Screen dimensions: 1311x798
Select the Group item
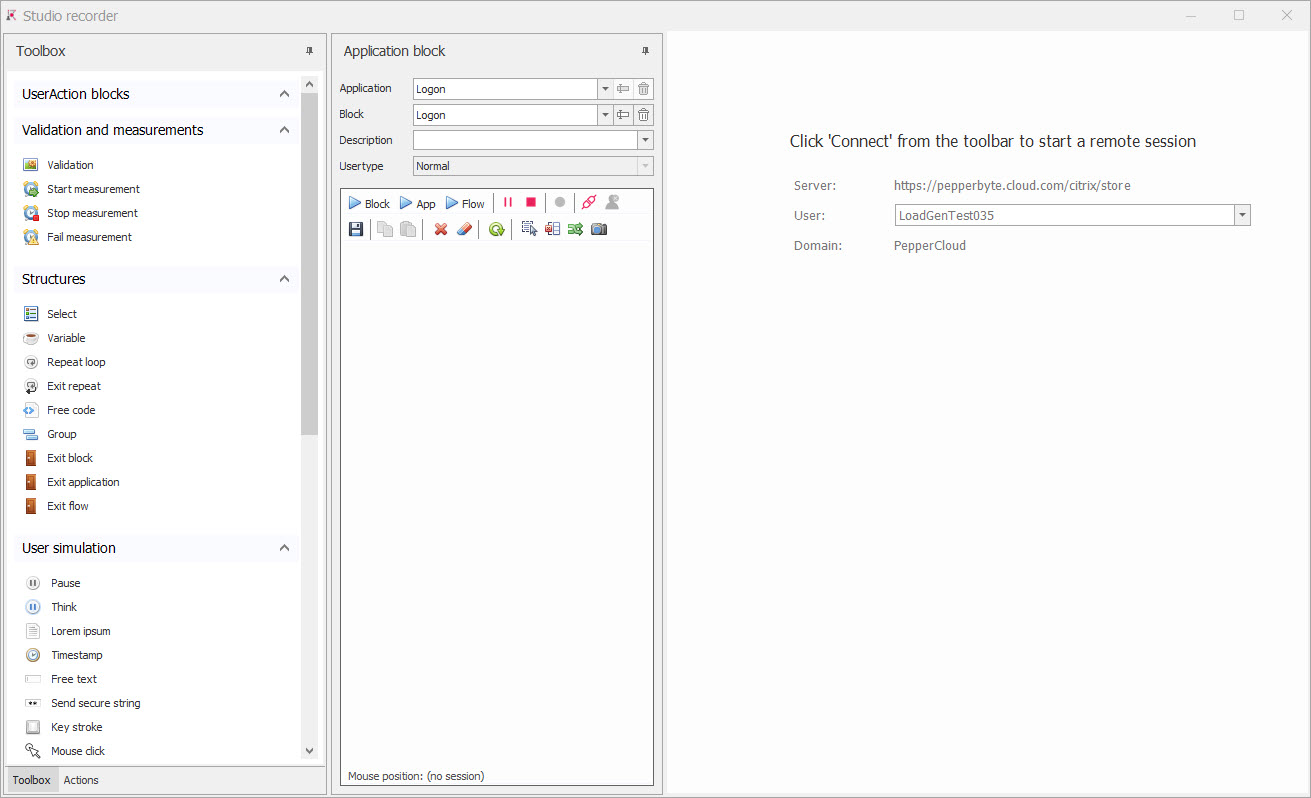50,434
